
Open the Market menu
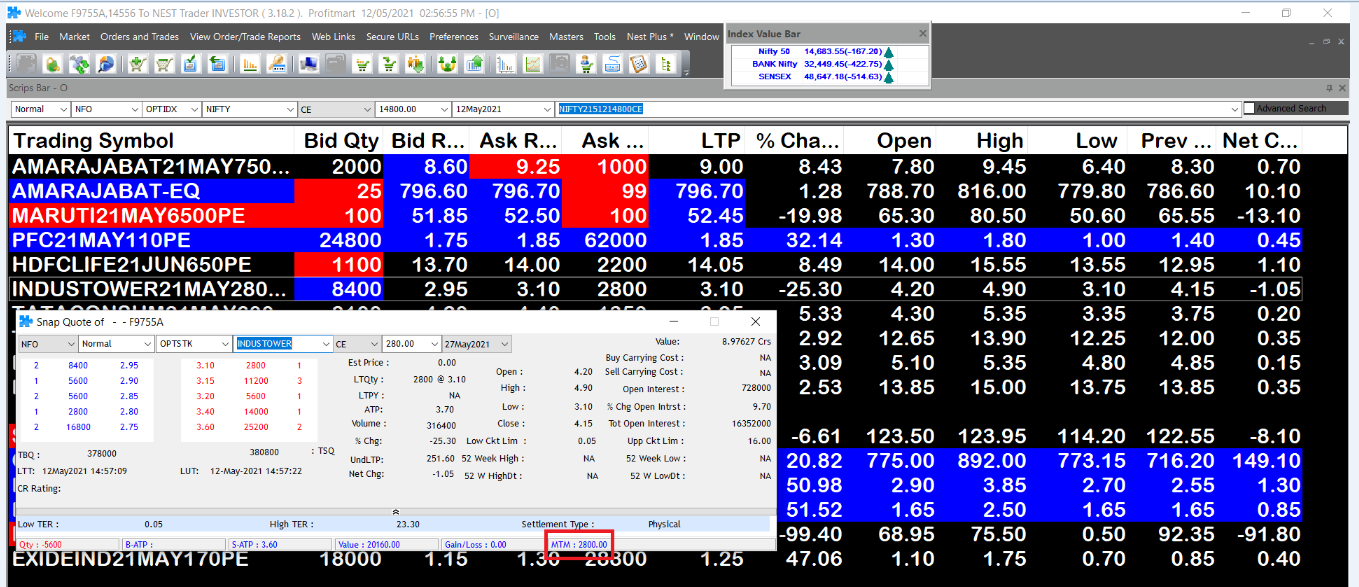point(74,37)
